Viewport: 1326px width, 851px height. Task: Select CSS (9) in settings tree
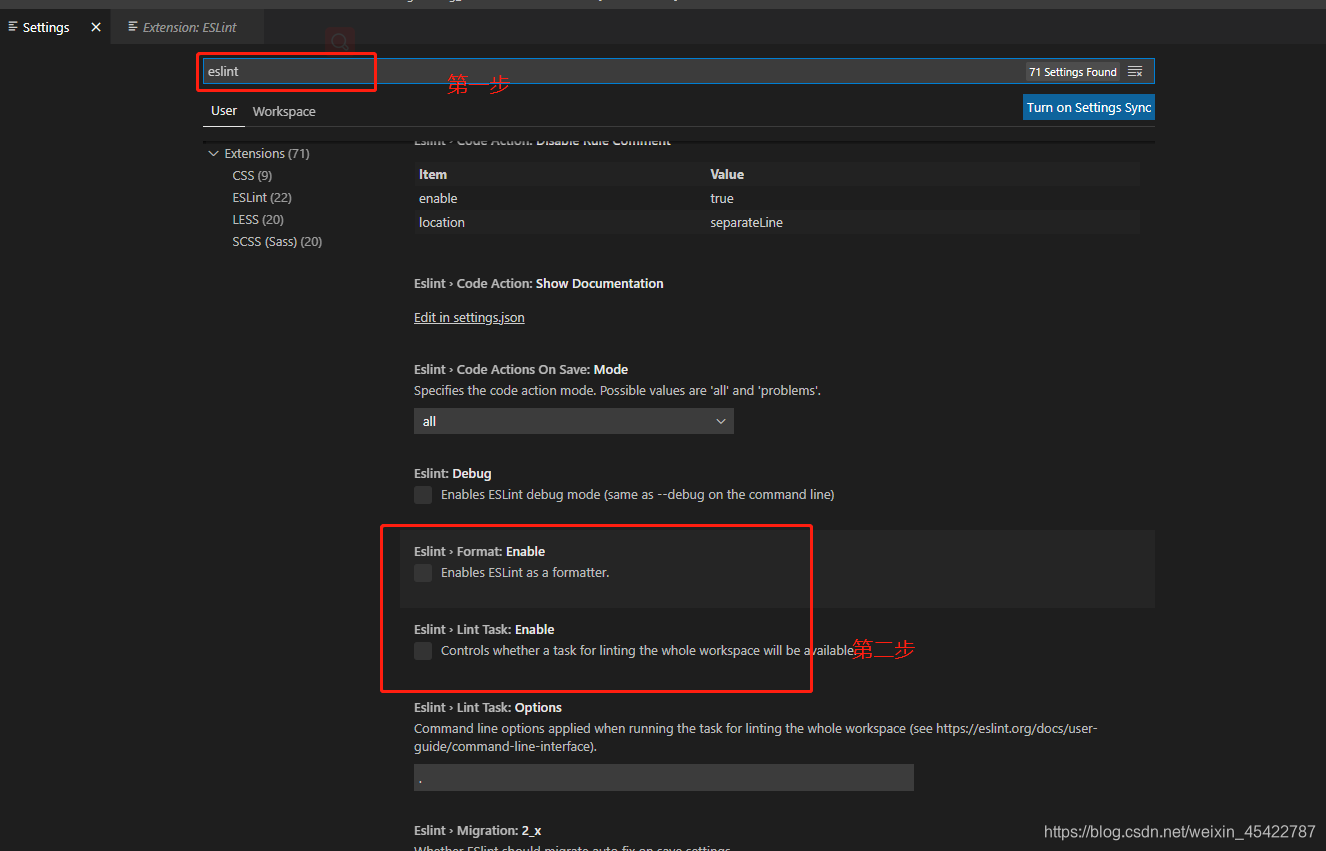click(x=252, y=176)
